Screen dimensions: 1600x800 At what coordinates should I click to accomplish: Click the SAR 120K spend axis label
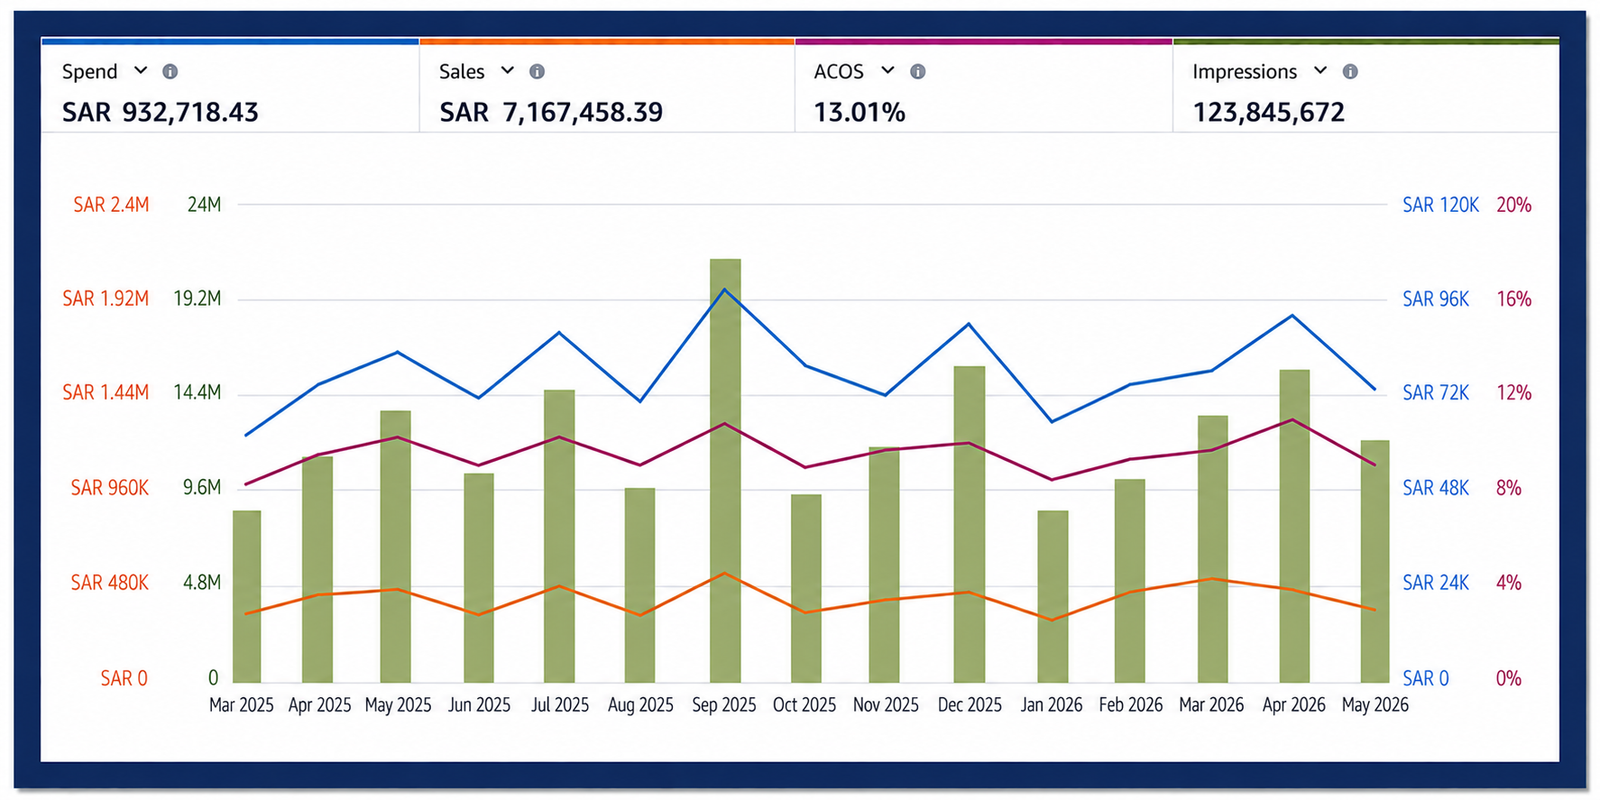(1441, 205)
